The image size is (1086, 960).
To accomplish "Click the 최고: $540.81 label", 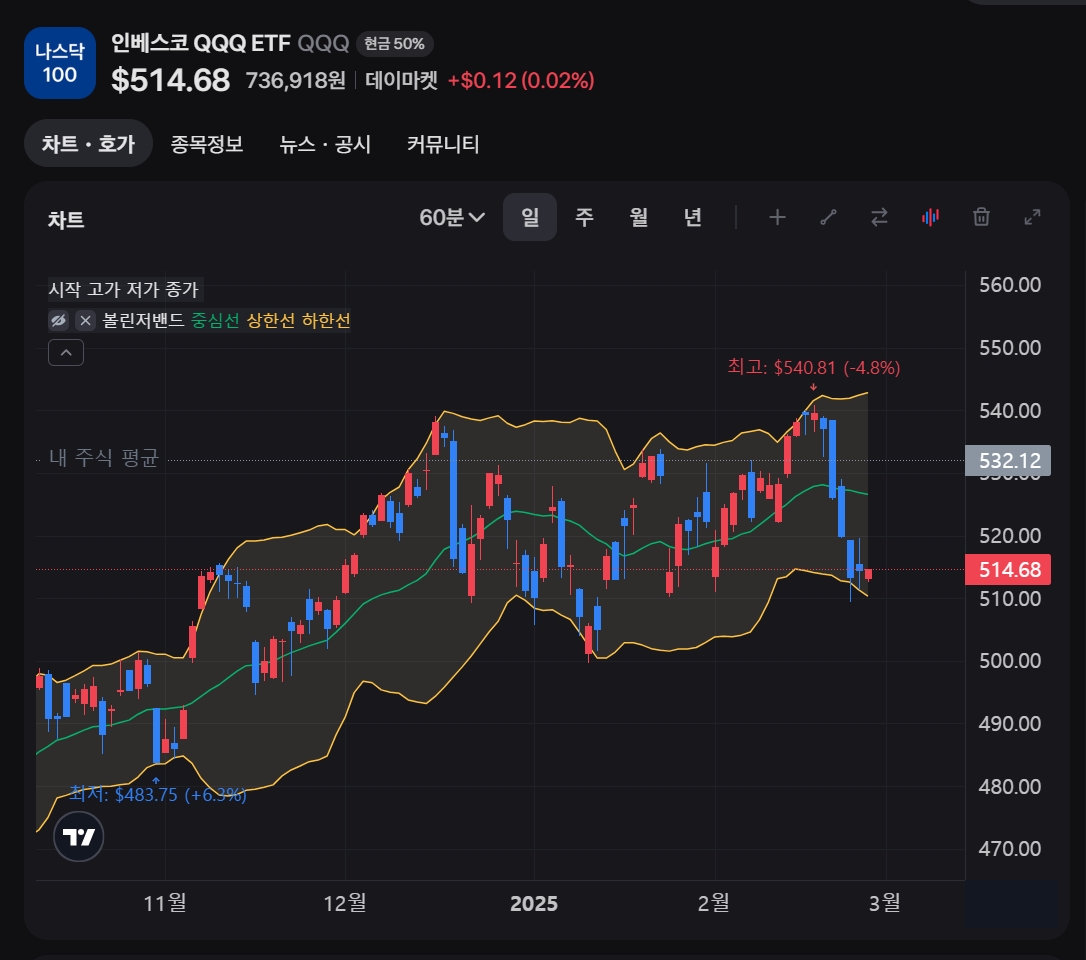I will coord(814,367).
